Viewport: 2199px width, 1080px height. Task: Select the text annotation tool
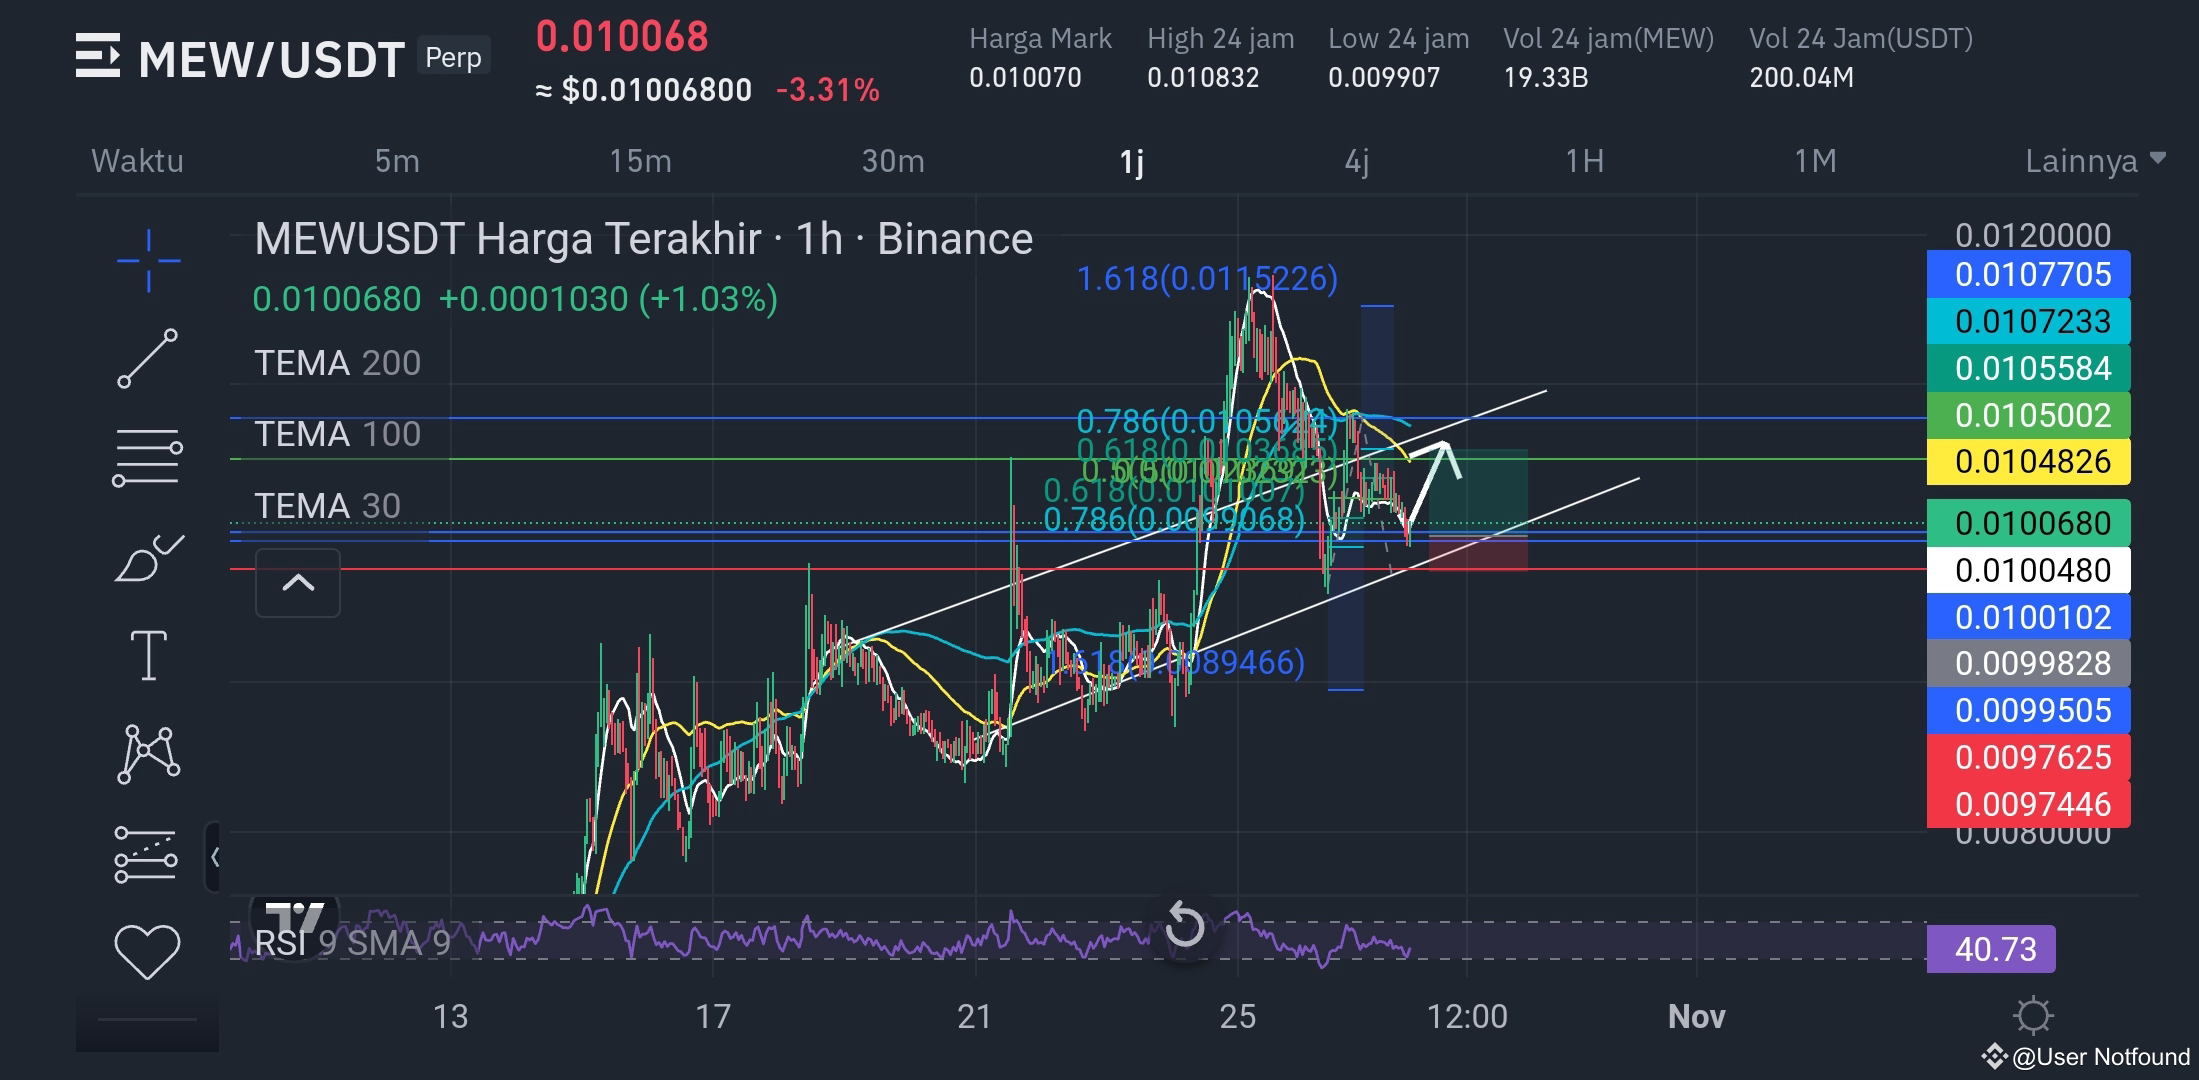pos(148,655)
